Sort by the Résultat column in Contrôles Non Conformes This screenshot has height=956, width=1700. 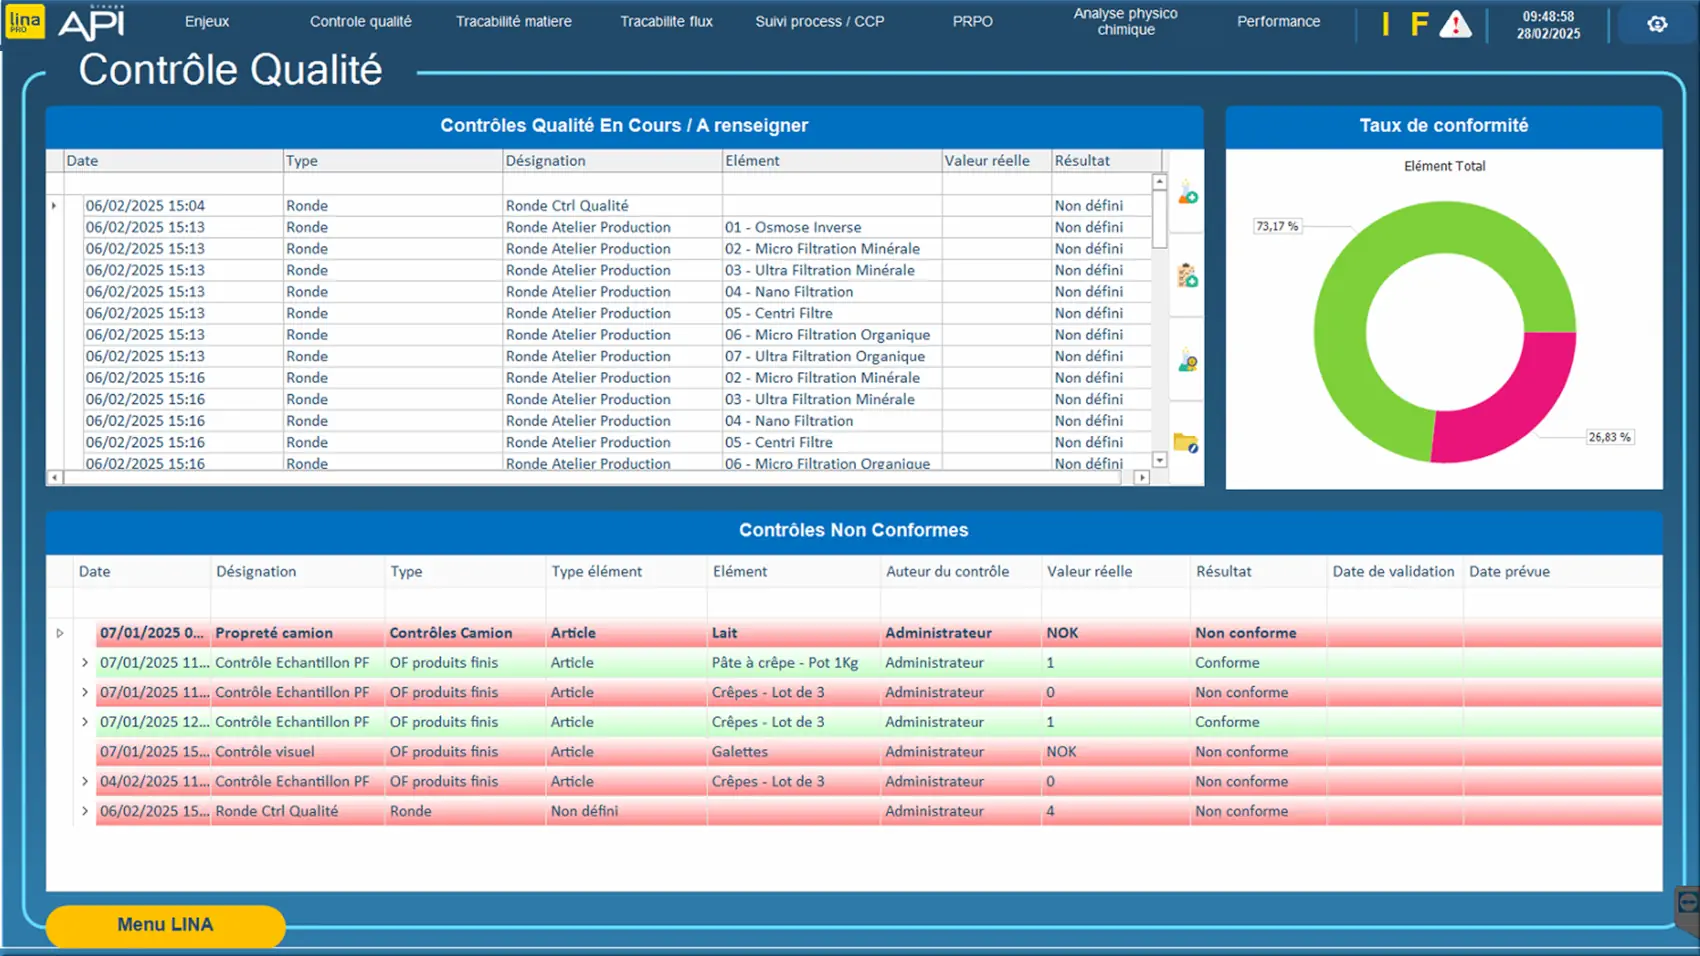point(1223,571)
